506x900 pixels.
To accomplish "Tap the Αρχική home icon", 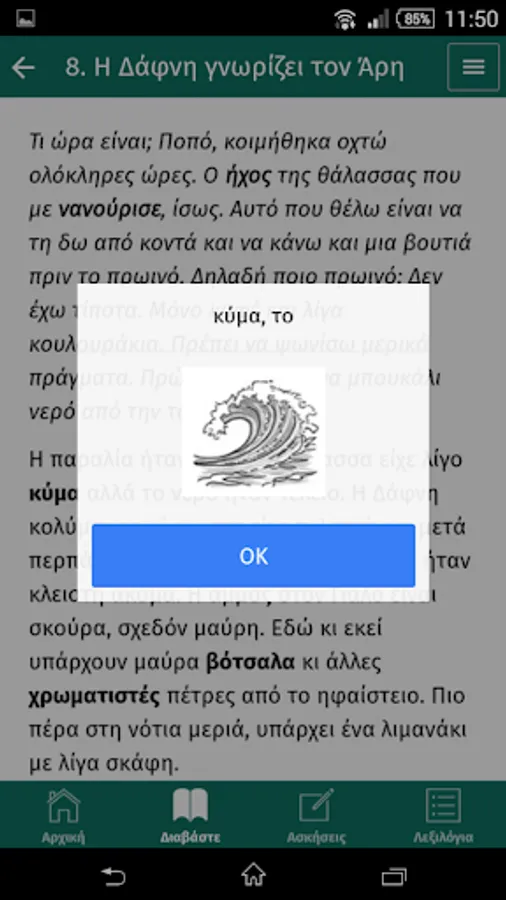I will [x=63, y=815].
